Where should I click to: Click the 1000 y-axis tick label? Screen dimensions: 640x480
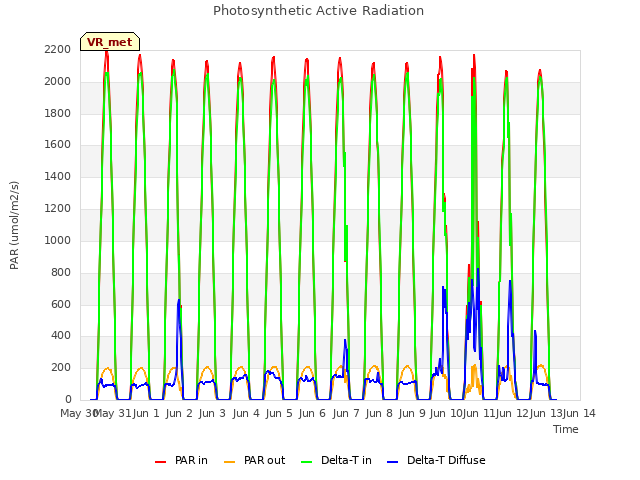coord(58,240)
